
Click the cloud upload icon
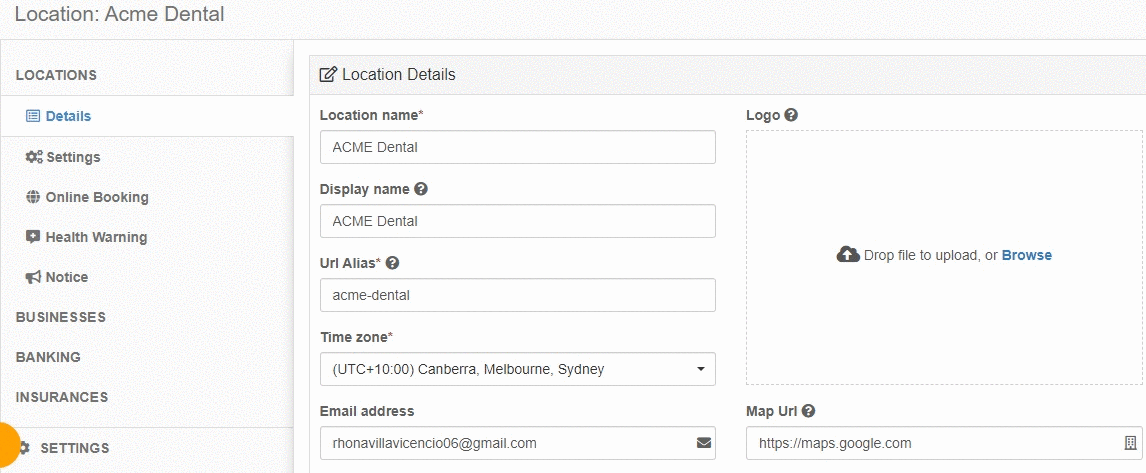point(848,254)
